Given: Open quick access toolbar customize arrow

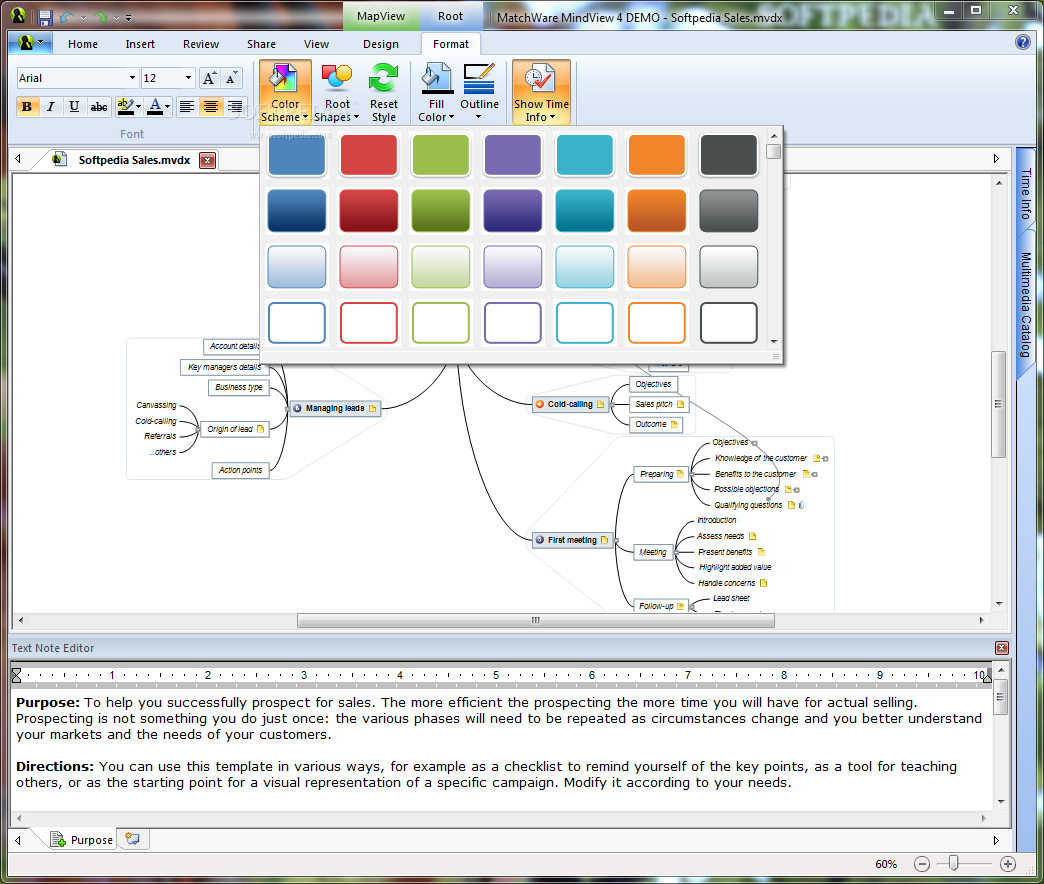Looking at the screenshot, I should point(129,18).
